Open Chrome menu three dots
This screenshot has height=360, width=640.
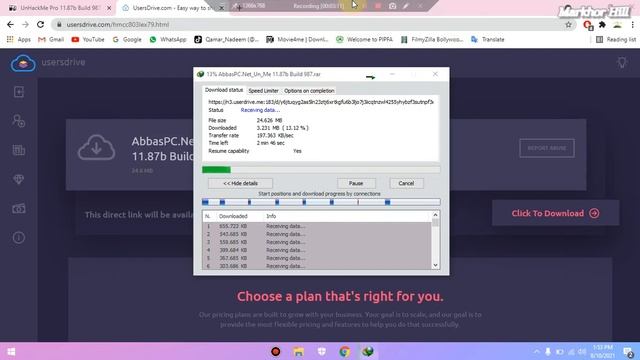(633, 25)
